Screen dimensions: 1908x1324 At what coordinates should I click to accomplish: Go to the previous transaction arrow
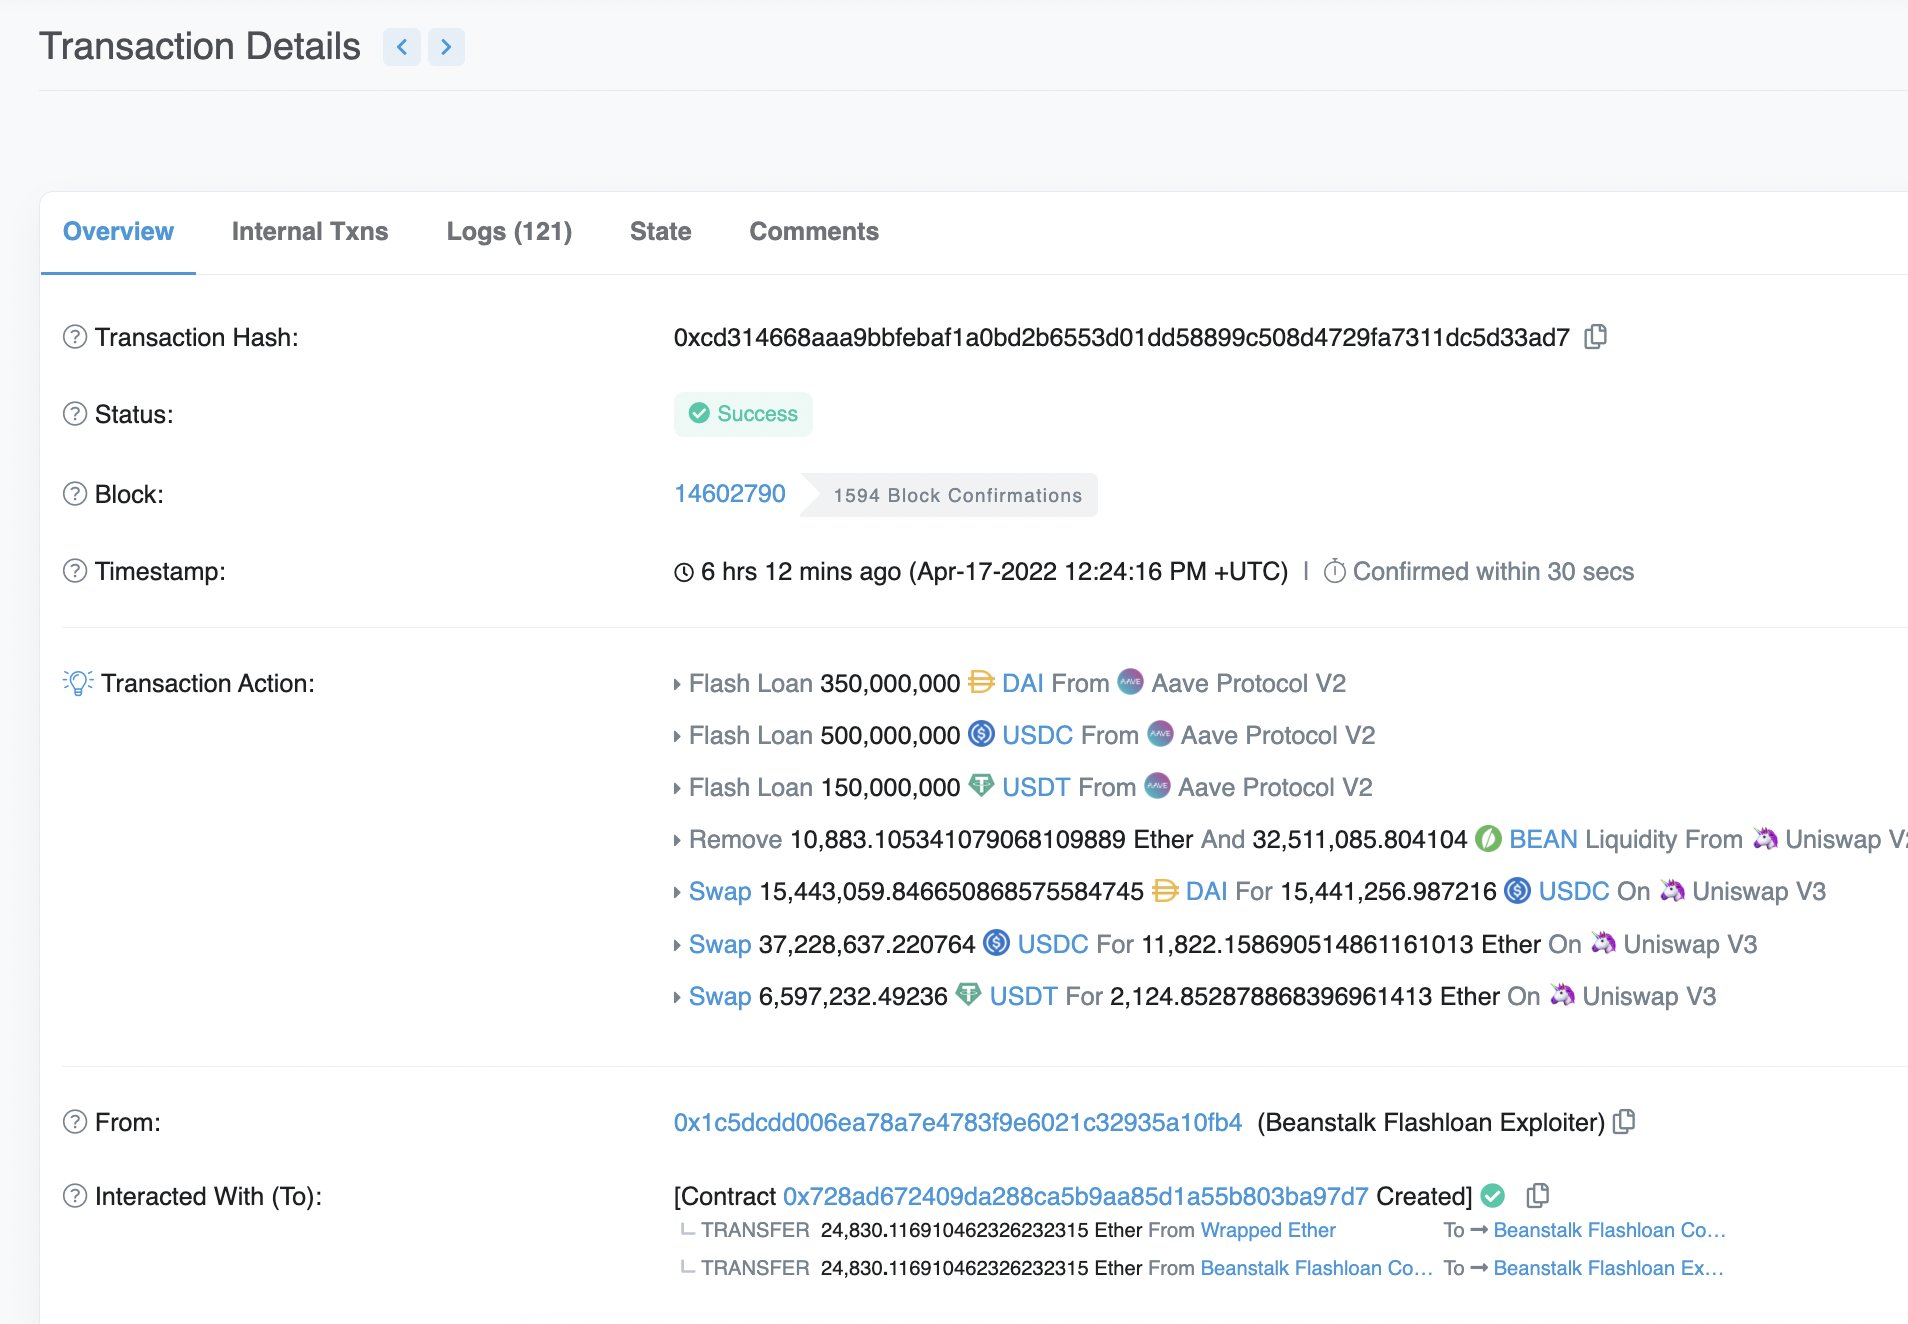[402, 47]
